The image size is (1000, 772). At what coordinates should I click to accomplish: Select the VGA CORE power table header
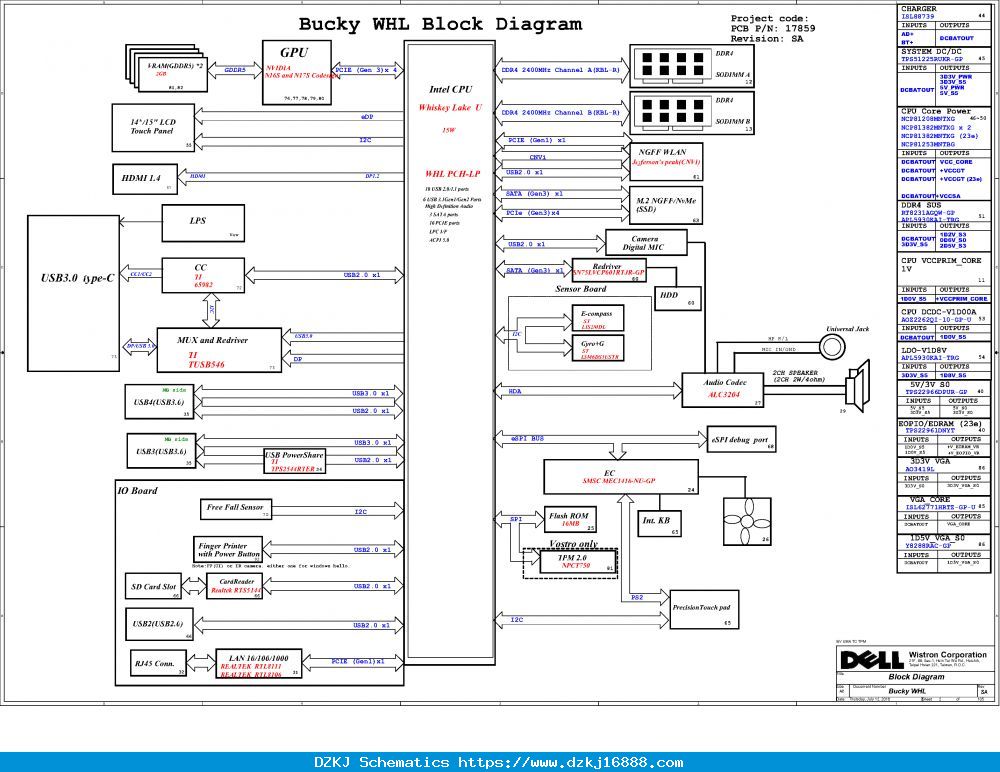[x=930, y=500]
